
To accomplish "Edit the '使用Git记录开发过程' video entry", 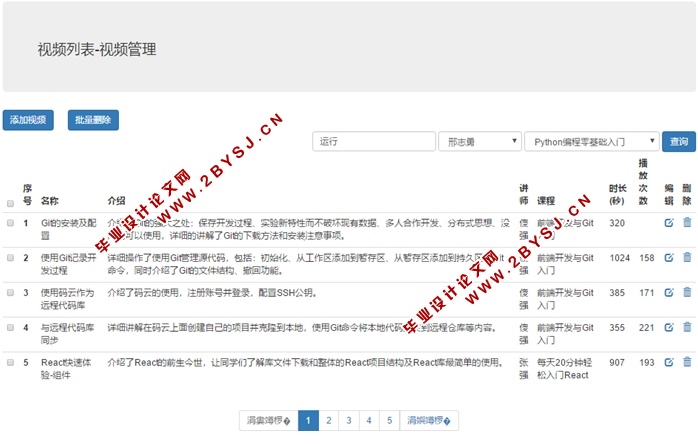I will tap(669, 258).
